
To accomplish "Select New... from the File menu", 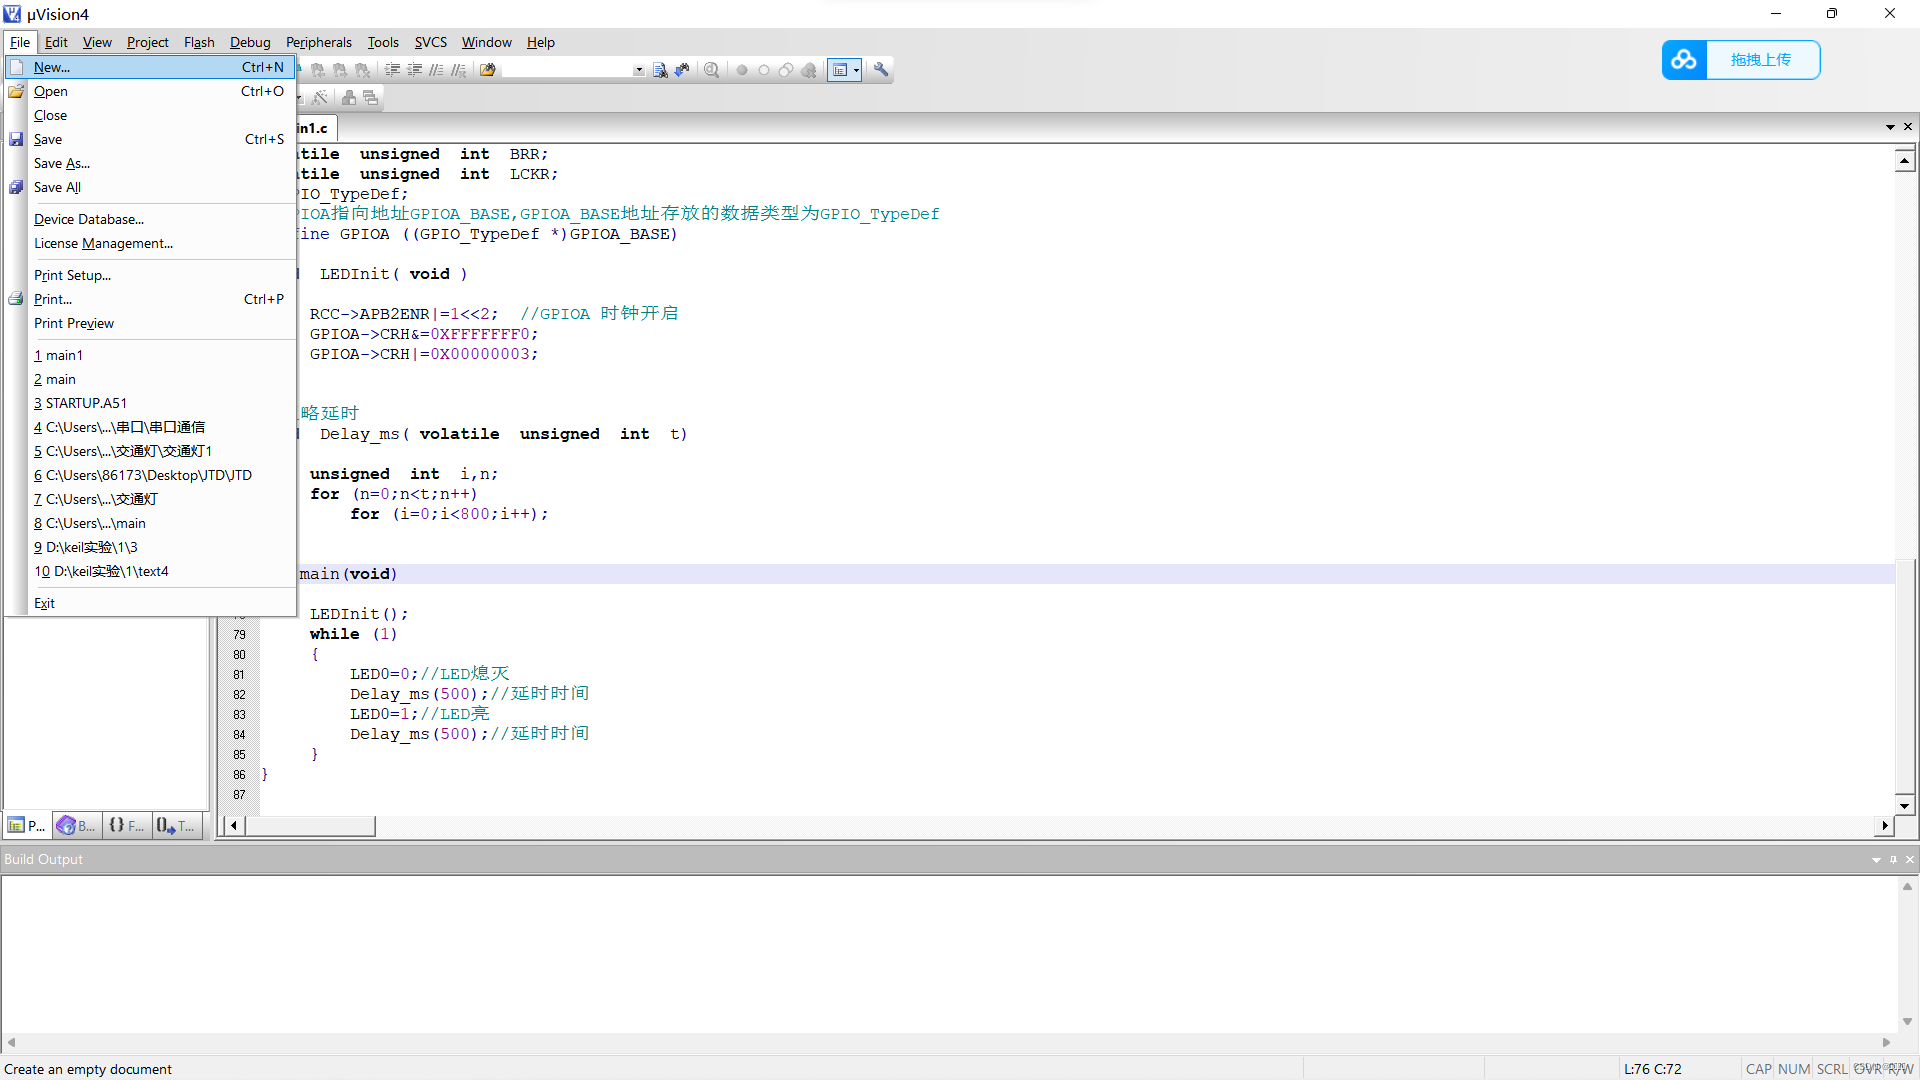I will tap(52, 67).
